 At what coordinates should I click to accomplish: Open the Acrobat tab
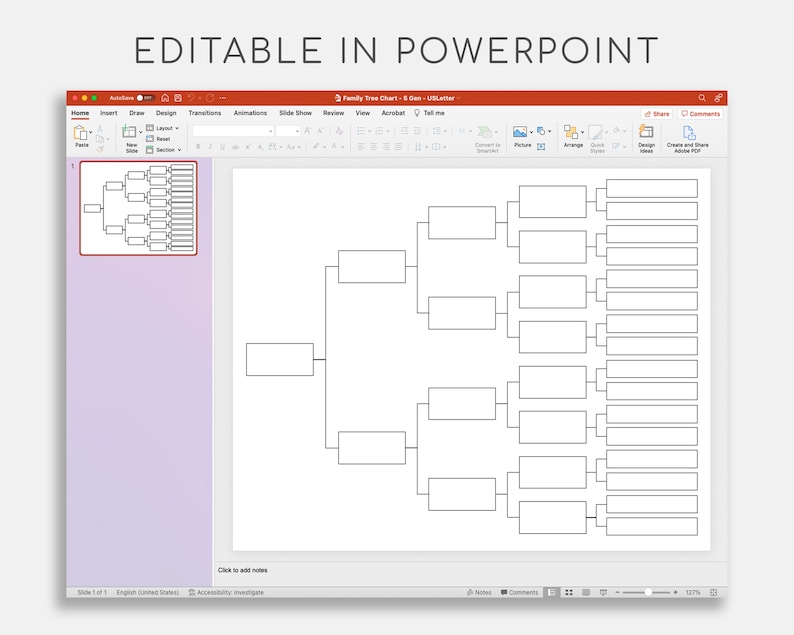pyautogui.click(x=393, y=113)
